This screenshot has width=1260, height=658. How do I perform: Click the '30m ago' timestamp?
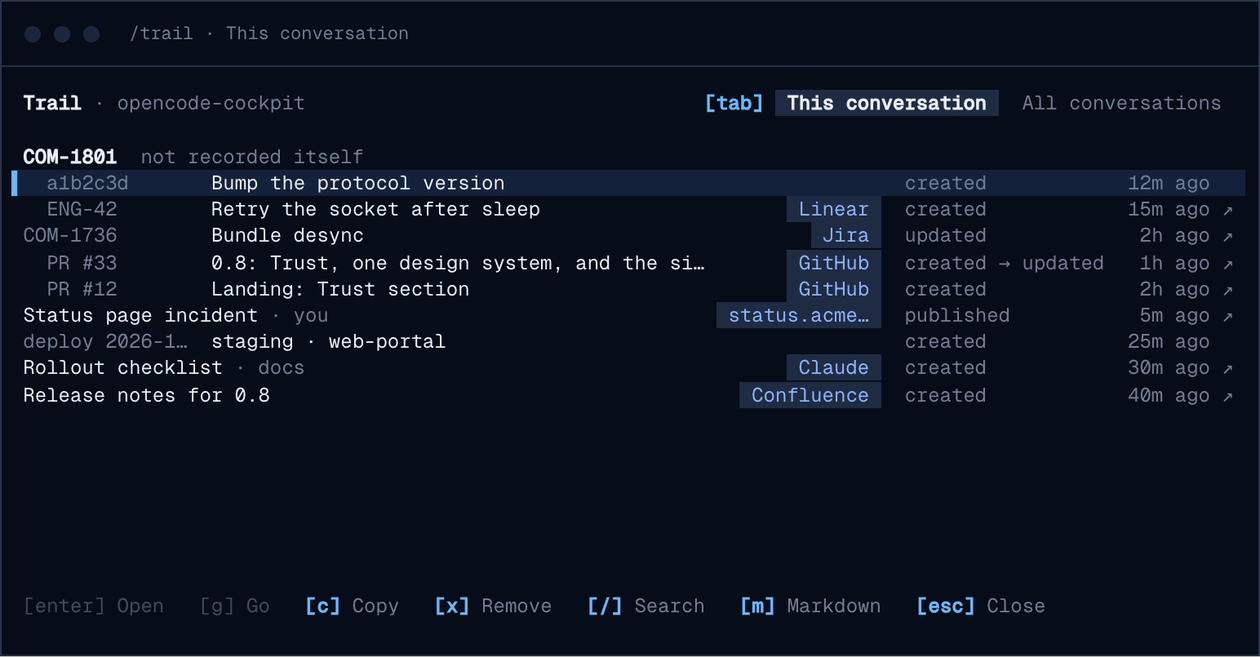point(1169,368)
